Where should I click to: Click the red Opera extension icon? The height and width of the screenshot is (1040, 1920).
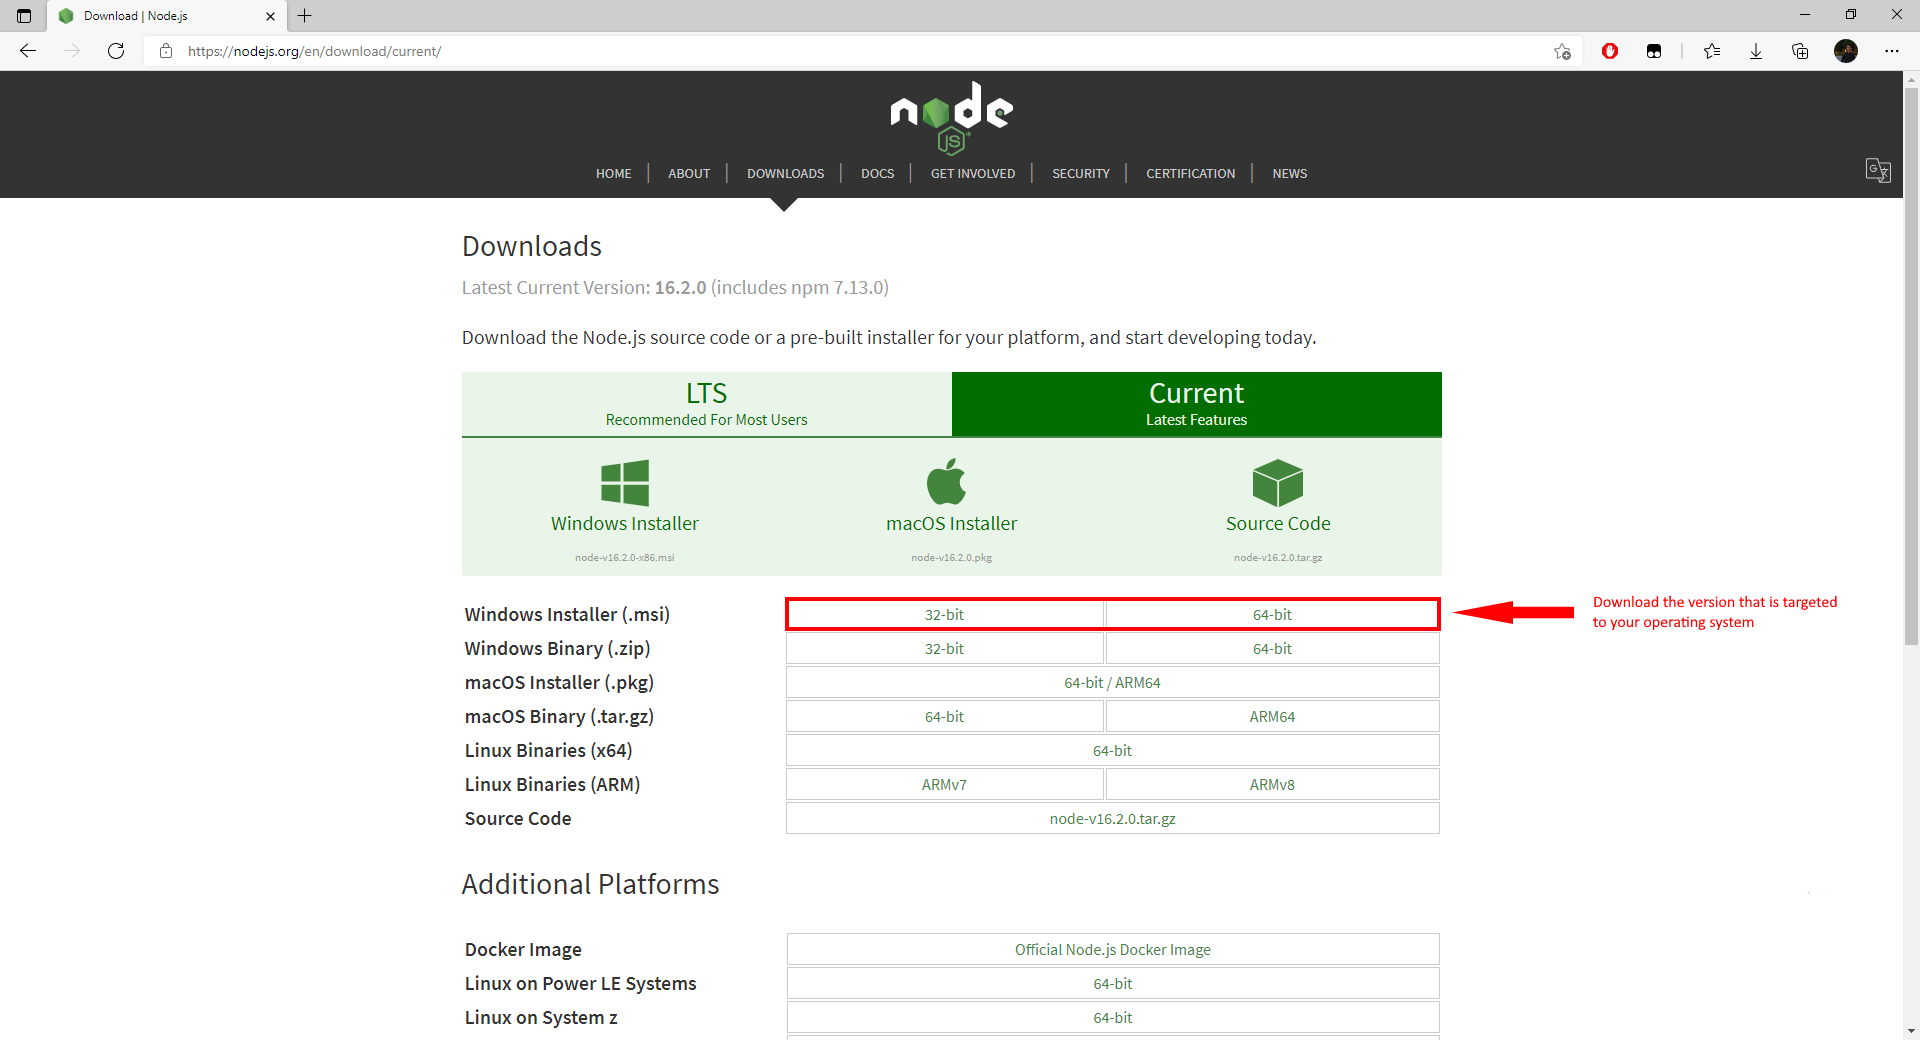pos(1610,51)
